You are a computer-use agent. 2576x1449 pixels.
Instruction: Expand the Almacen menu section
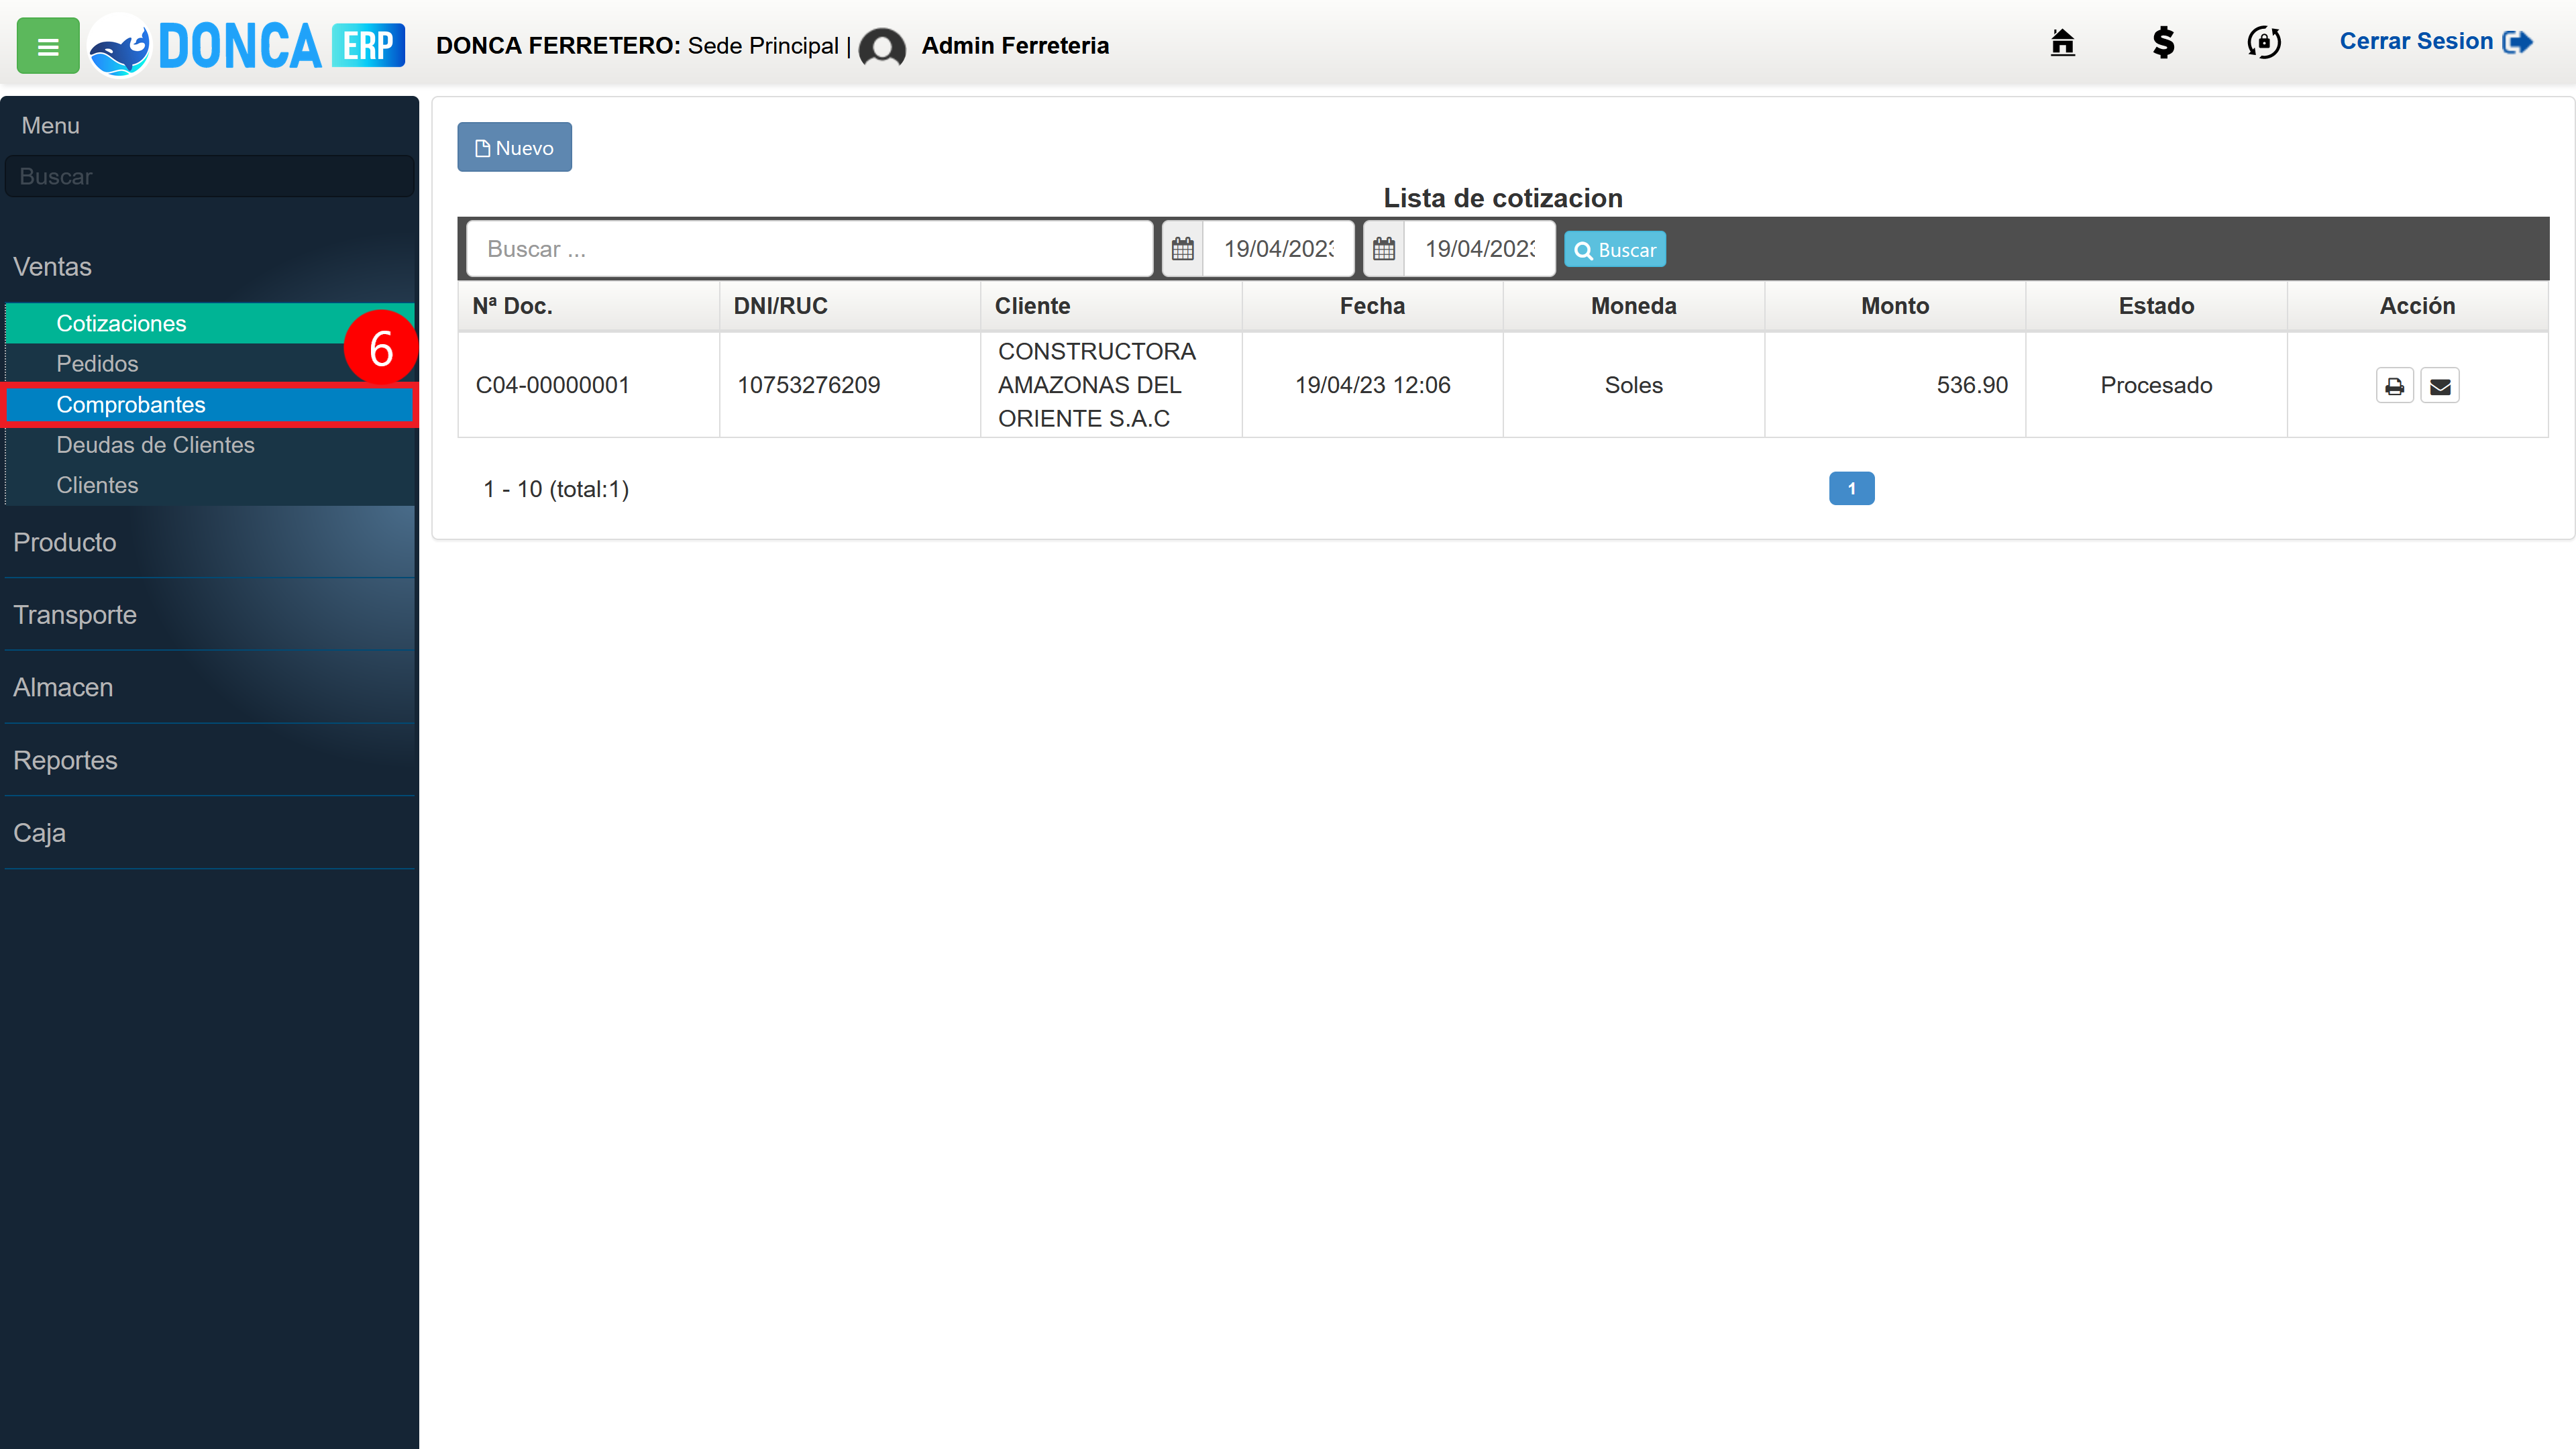click(x=209, y=688)
